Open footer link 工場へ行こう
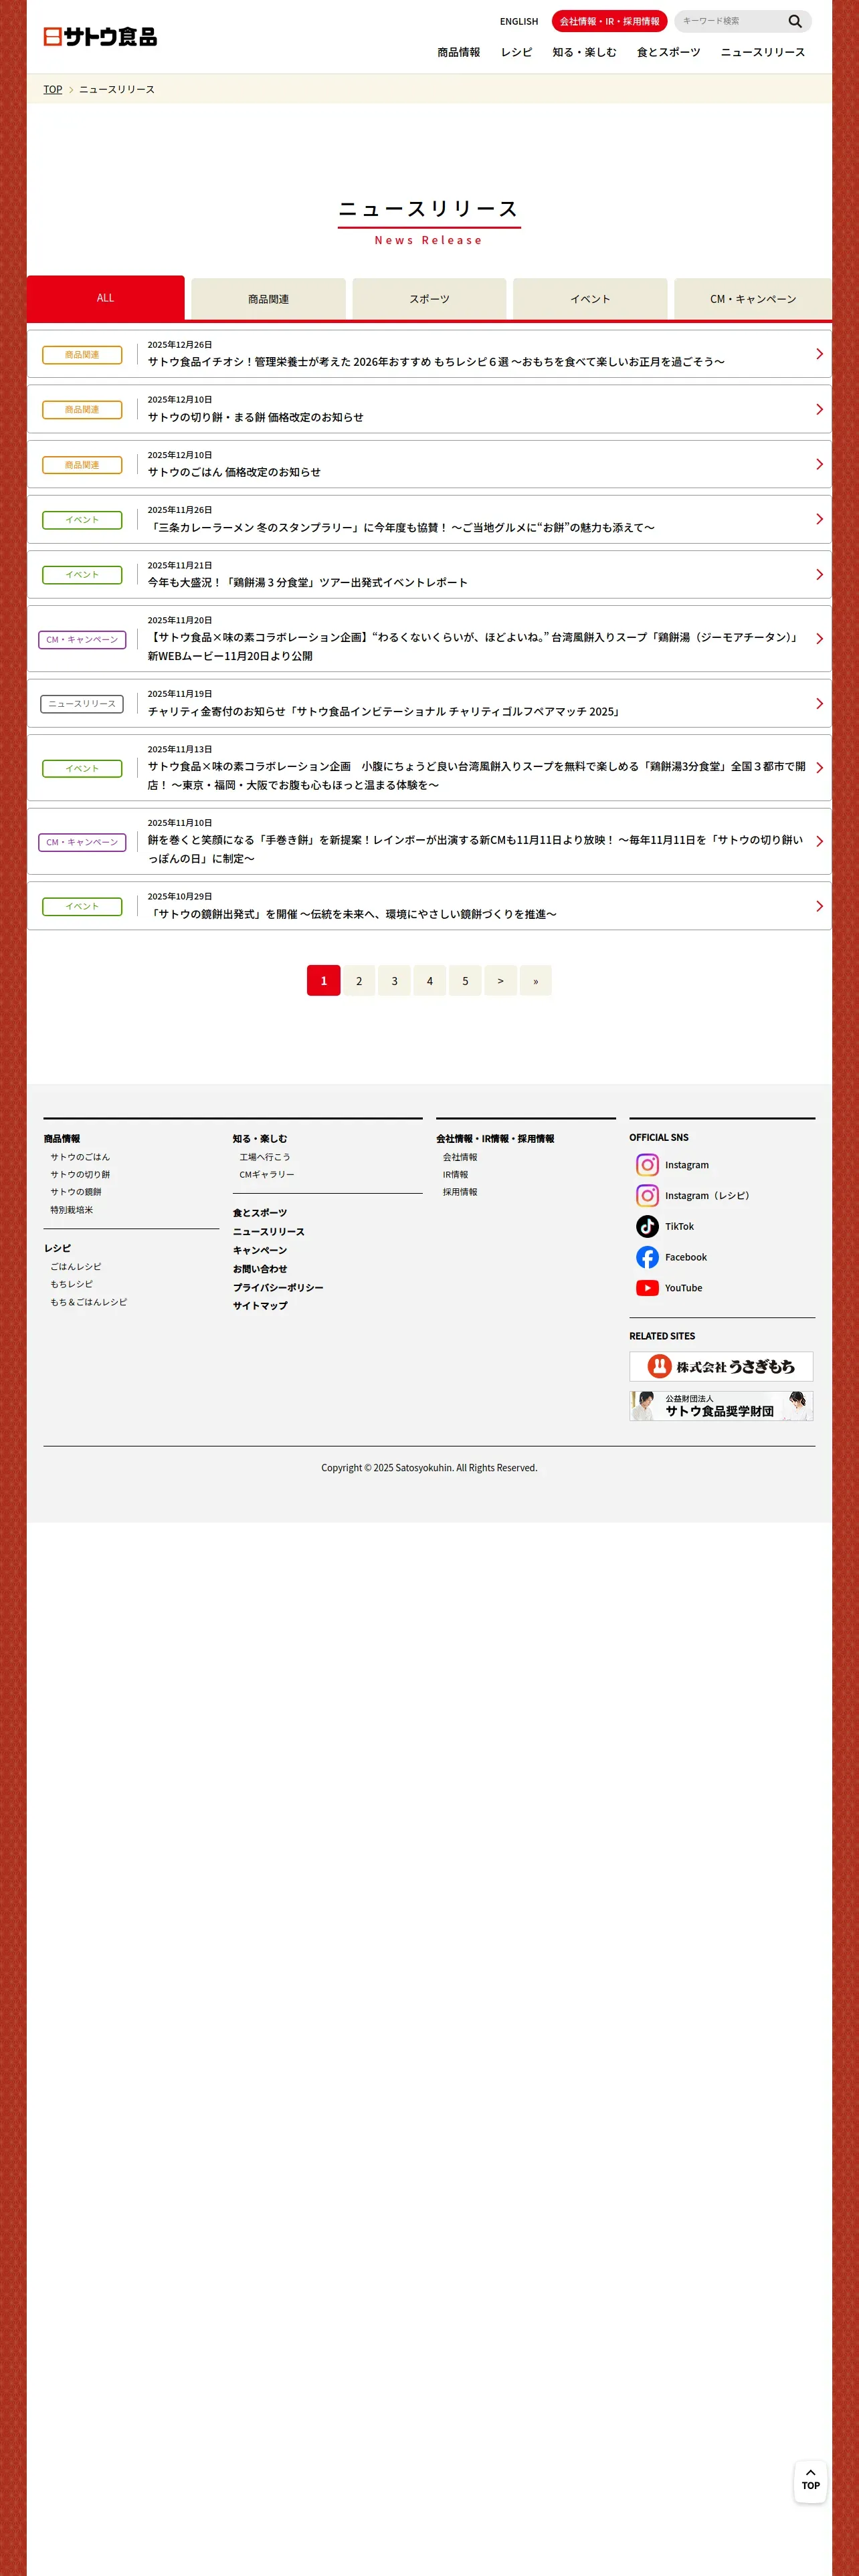 [265, 1157]
